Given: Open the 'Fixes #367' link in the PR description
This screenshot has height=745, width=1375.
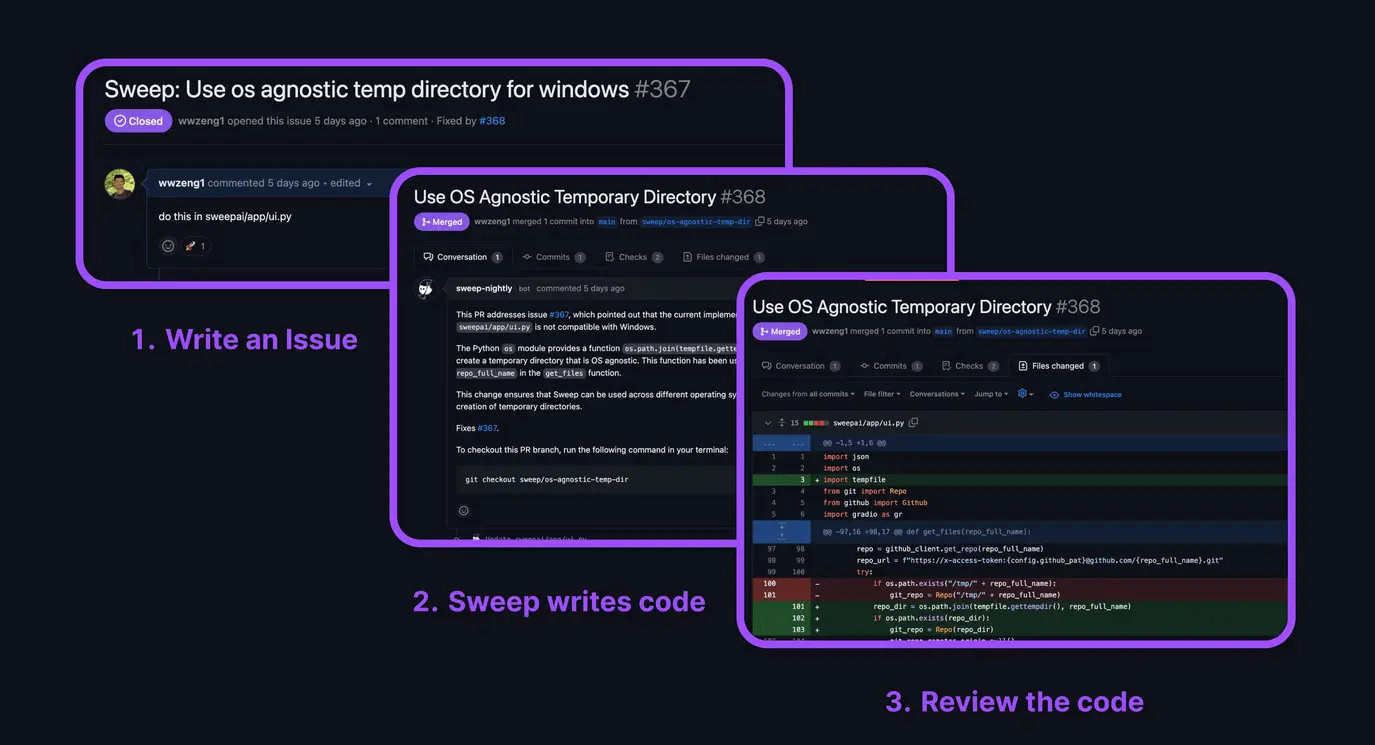Looking at the screenshot, I should click(487, 428).
